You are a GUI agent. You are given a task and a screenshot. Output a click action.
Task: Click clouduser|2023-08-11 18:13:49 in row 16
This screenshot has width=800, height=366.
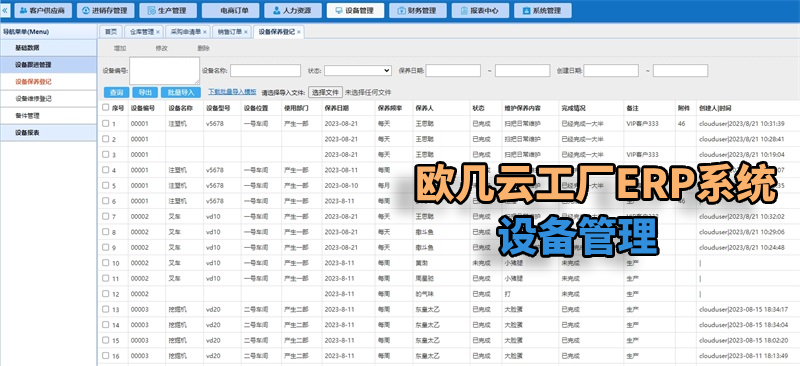coord(743,356)
